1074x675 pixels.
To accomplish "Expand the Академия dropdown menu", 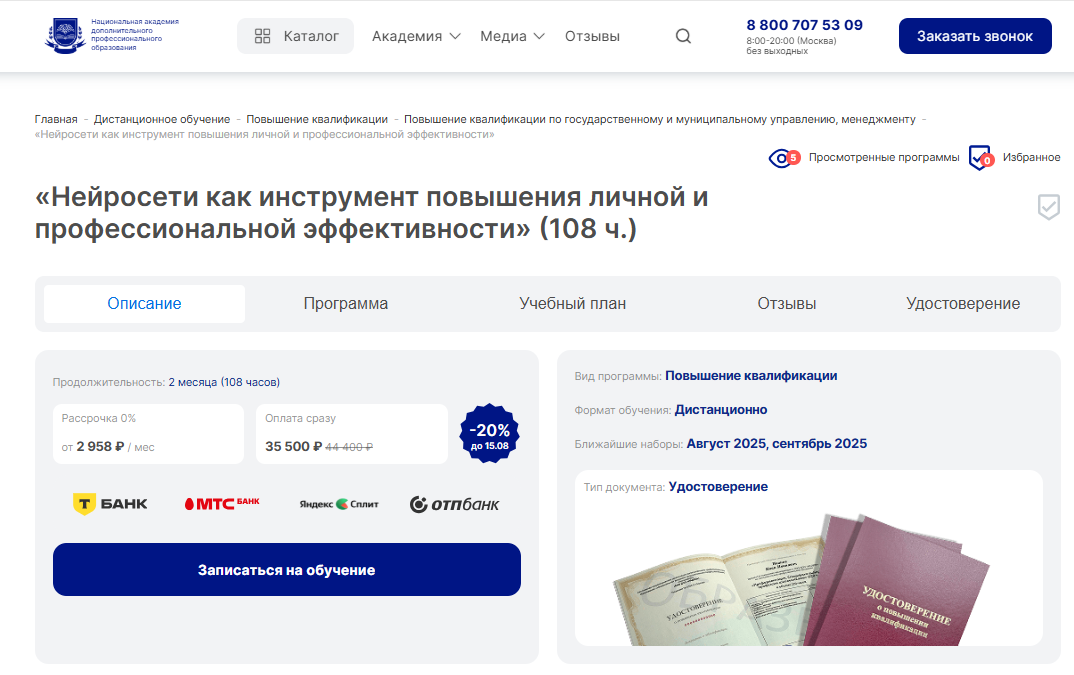I will 416,36.
